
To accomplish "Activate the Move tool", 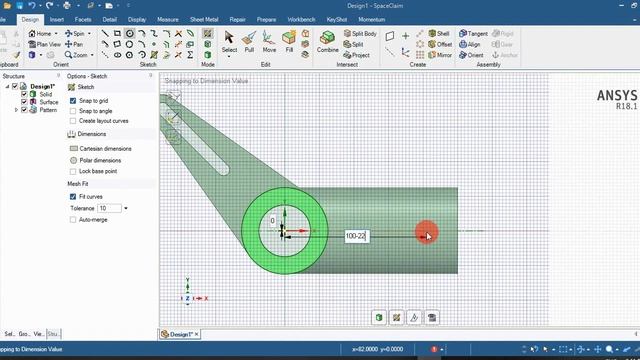I will click(x=269, y=42).
